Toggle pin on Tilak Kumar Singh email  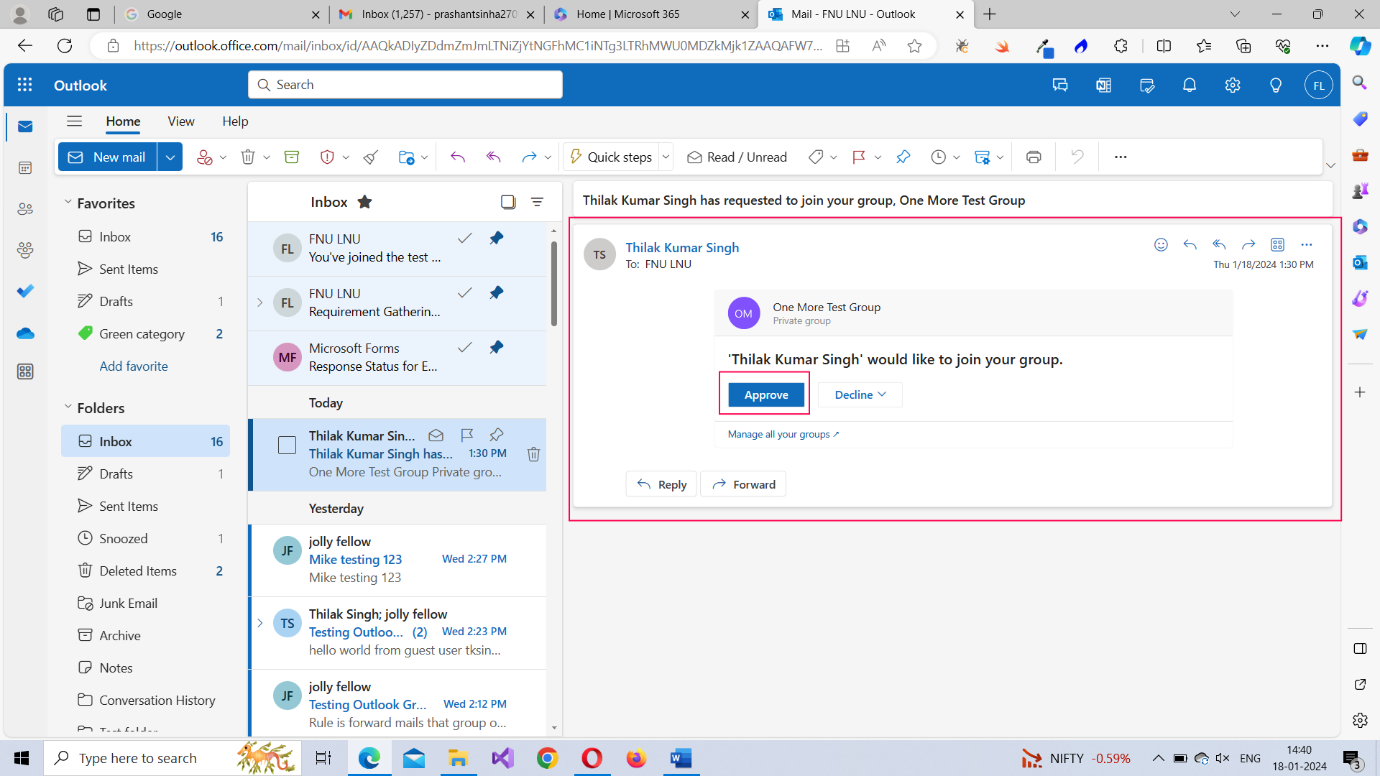[x=496, y=435]
